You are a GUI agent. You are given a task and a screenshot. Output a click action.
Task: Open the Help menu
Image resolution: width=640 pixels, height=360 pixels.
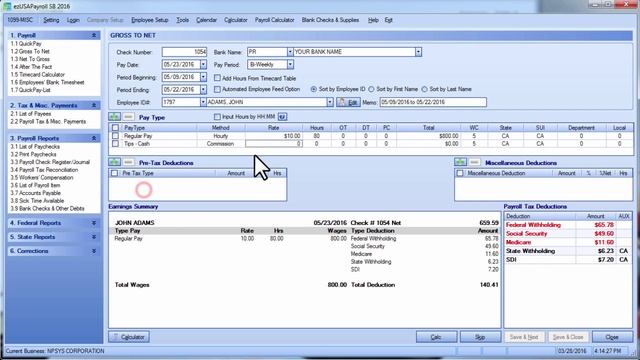pyautogui.click(x=373, y=20)
